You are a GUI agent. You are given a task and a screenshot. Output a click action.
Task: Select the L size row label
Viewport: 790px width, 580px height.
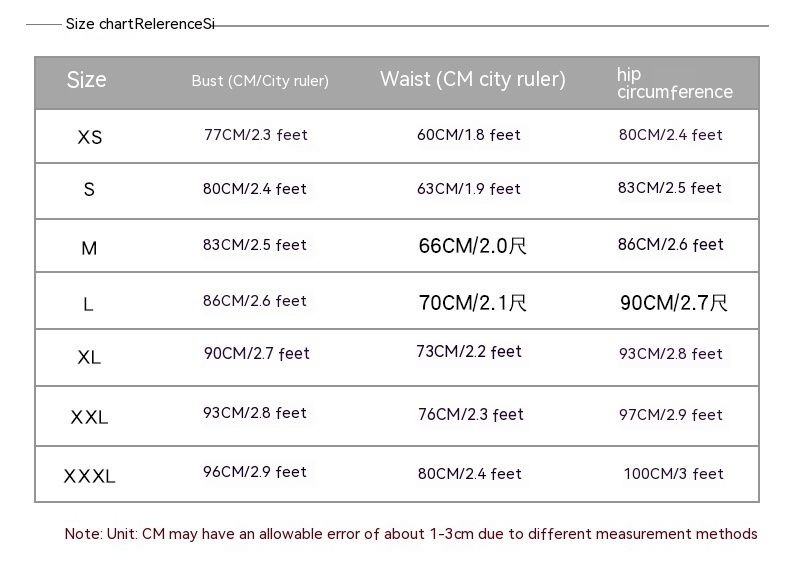pyautogui.click(x=88, y=304)
